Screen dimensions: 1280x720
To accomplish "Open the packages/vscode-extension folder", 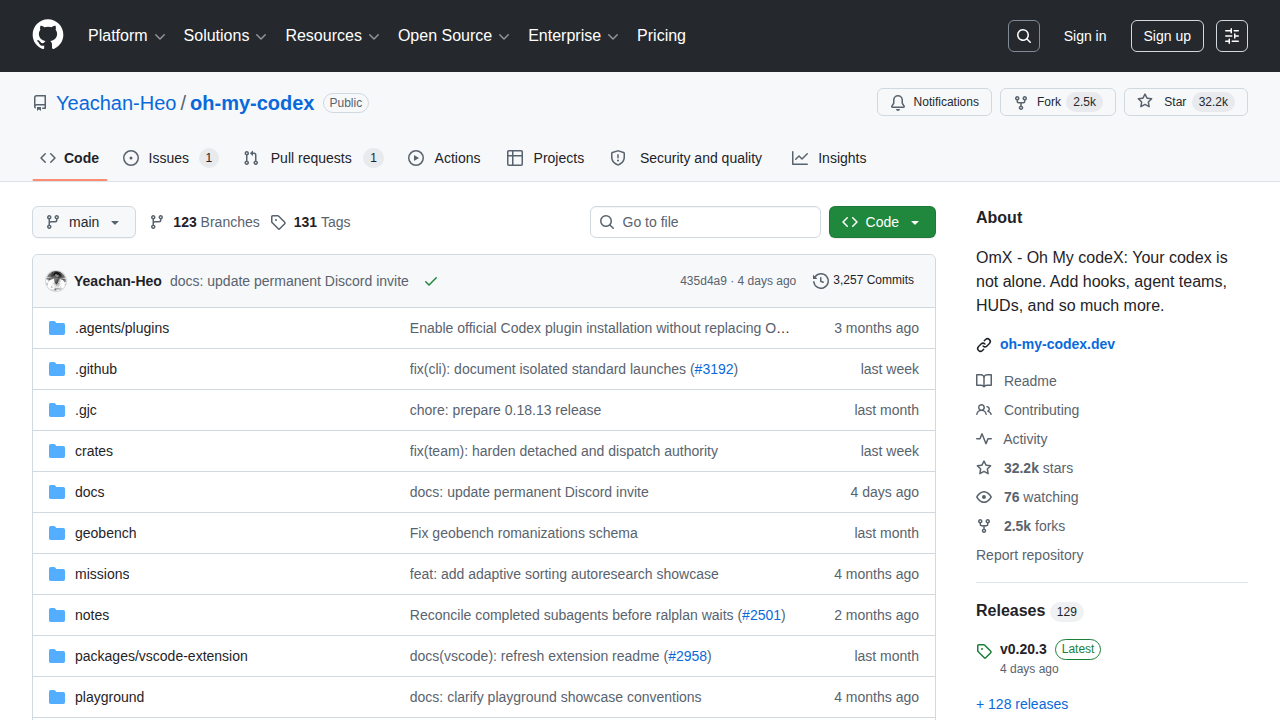I will pos(161,656).
